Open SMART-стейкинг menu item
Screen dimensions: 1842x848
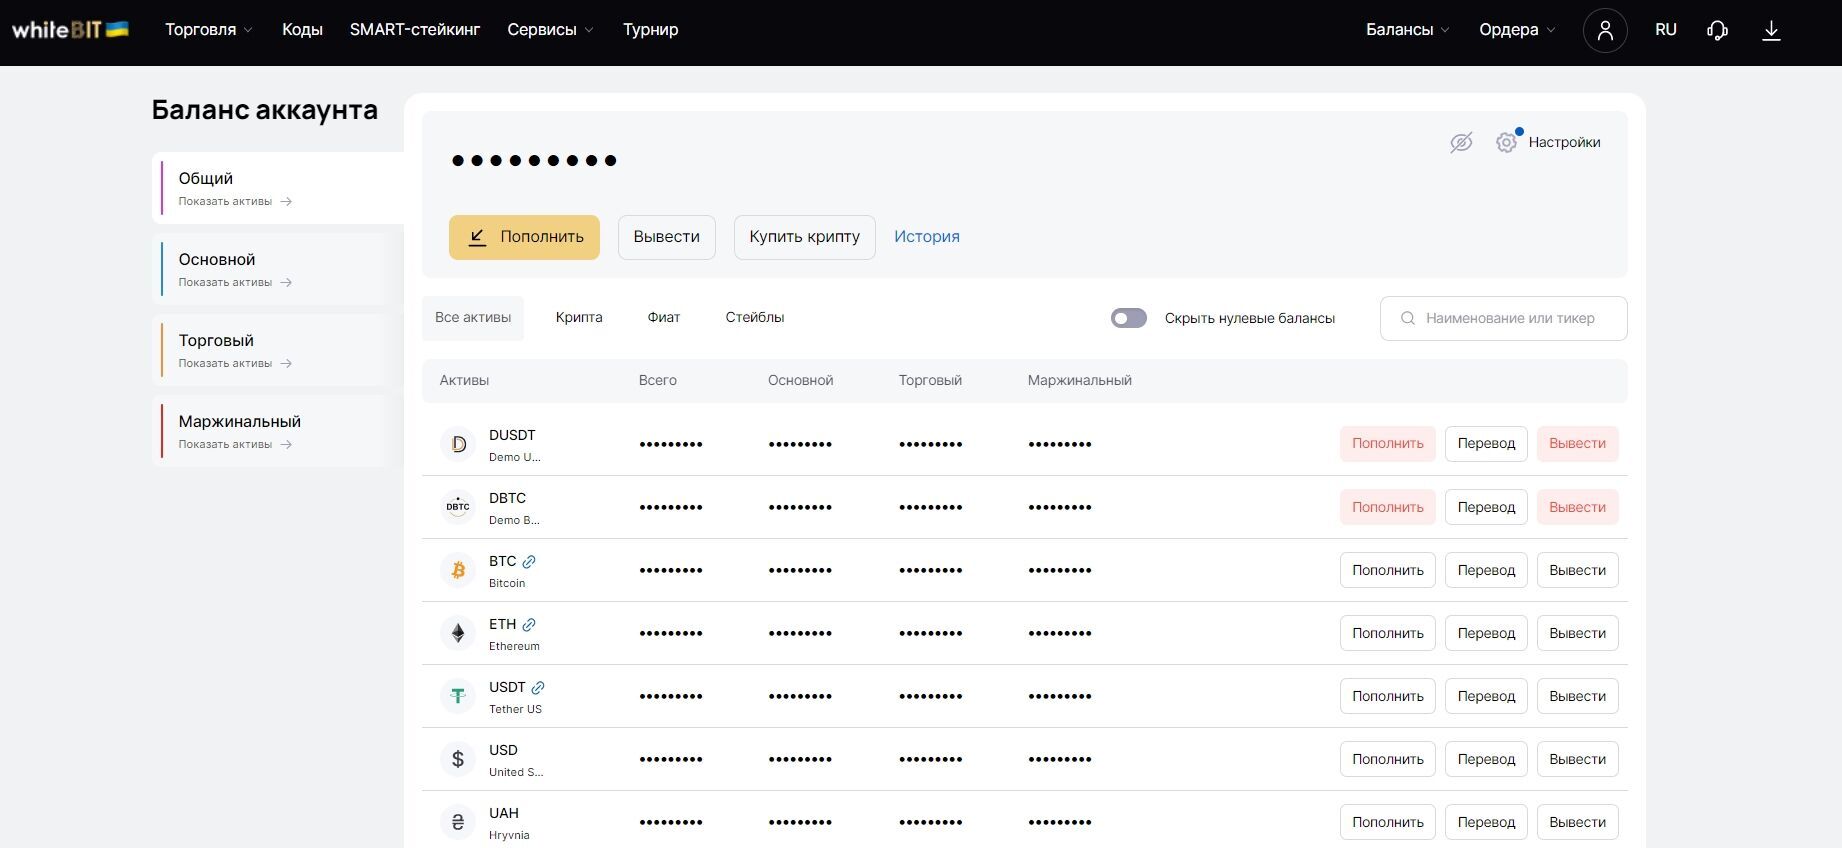(x=415, y=30)
